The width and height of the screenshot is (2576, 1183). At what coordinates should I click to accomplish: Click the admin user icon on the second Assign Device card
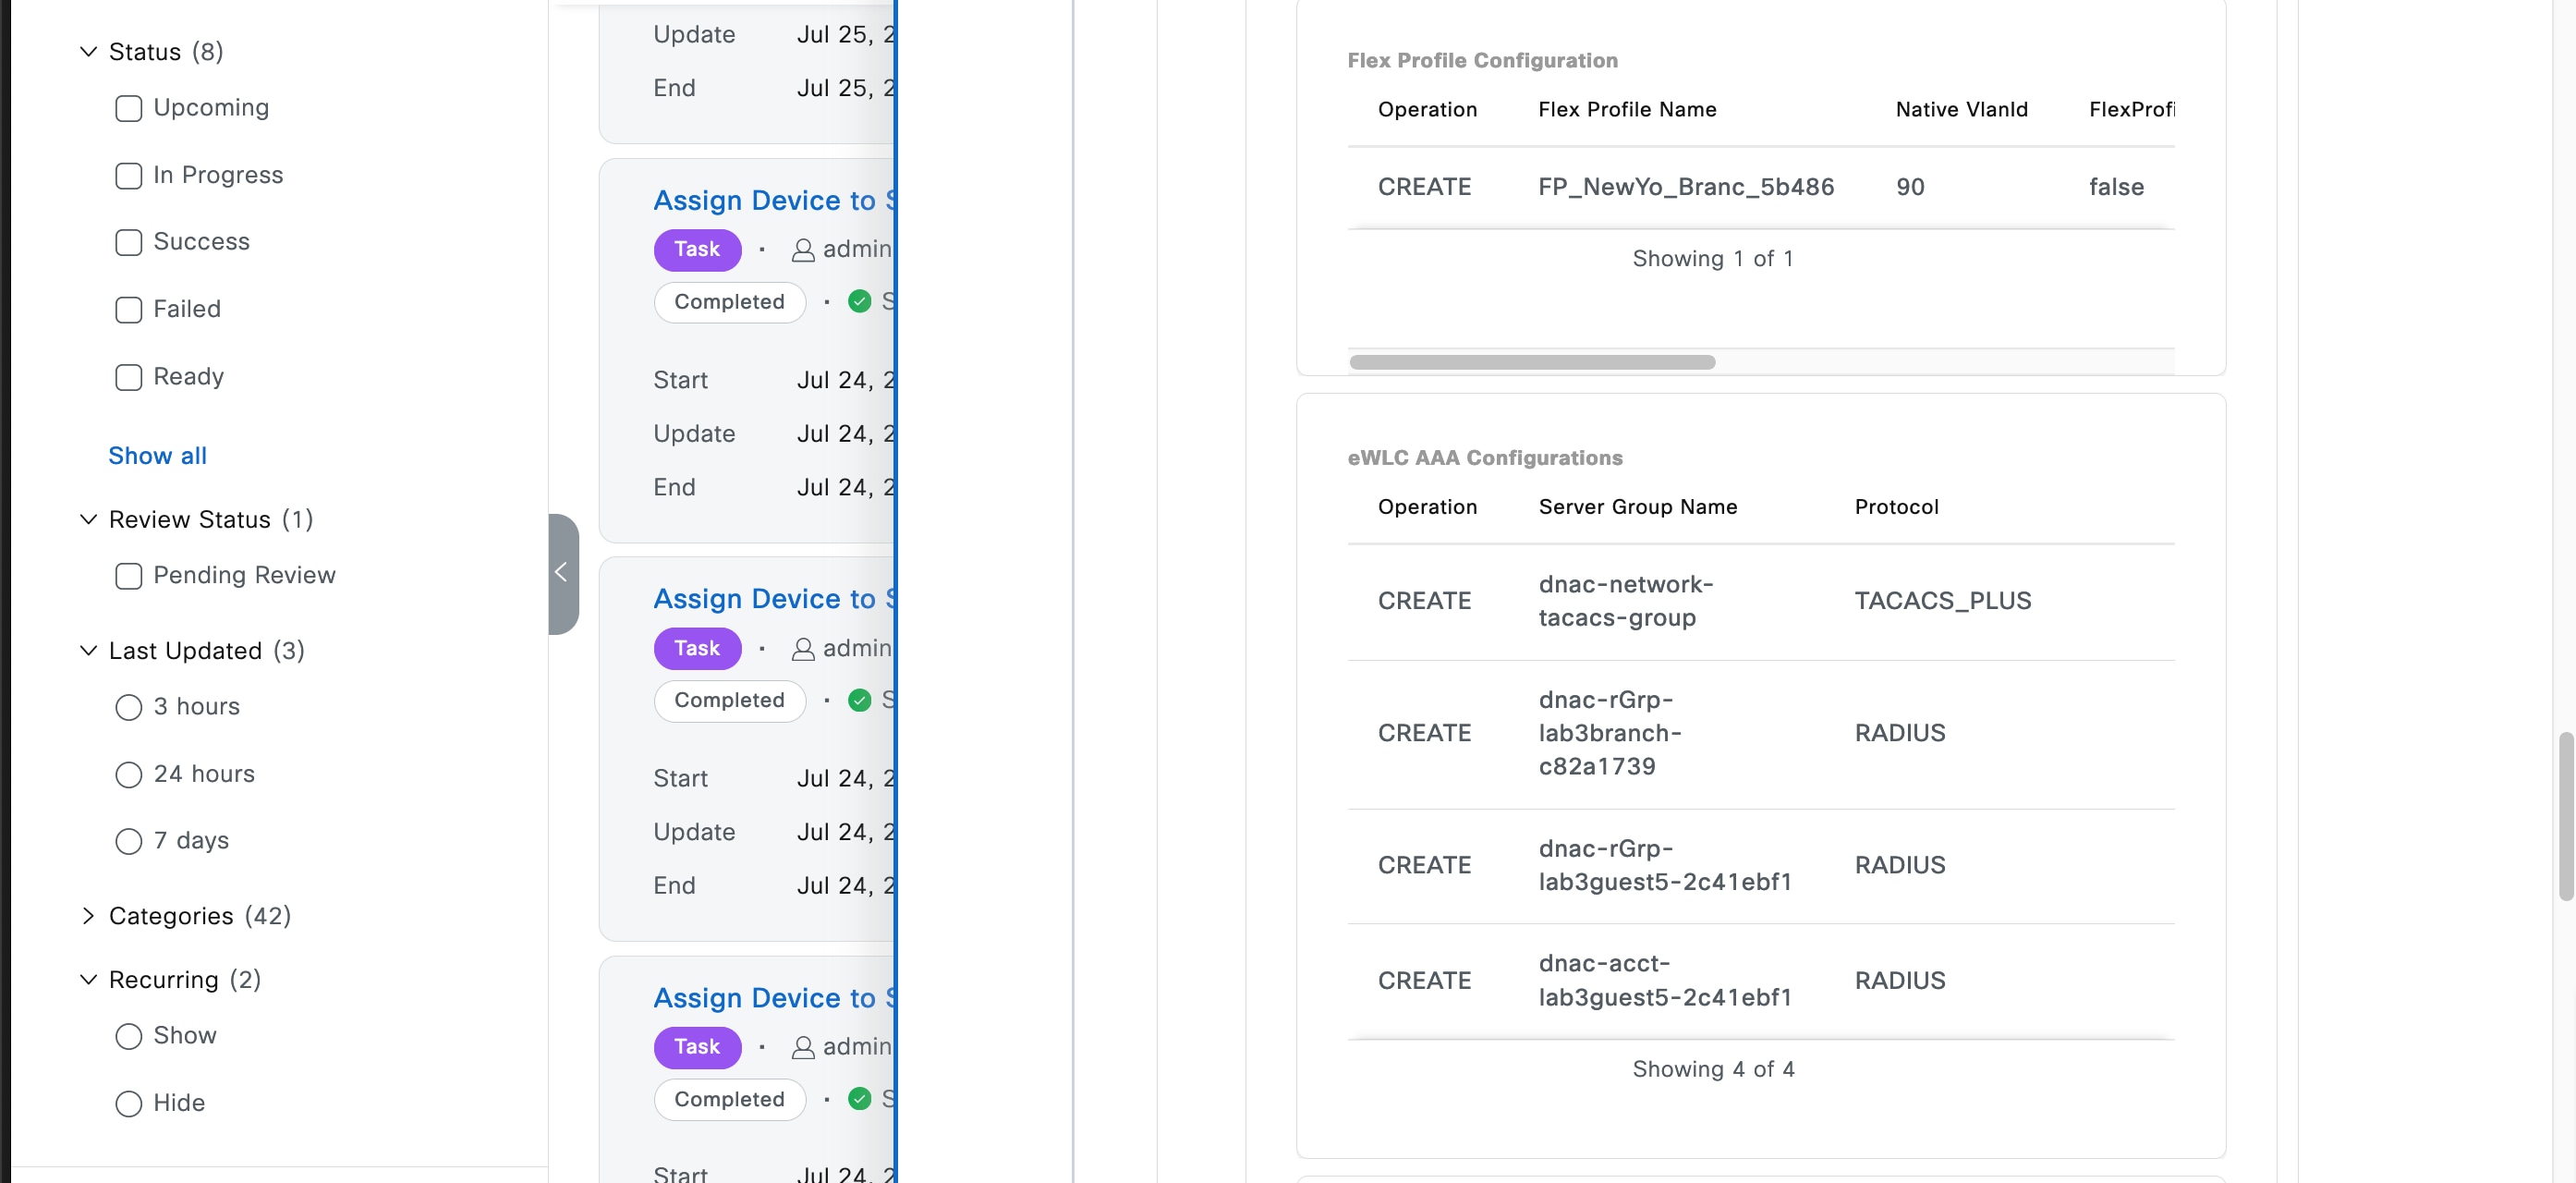(x=802, y=649)
